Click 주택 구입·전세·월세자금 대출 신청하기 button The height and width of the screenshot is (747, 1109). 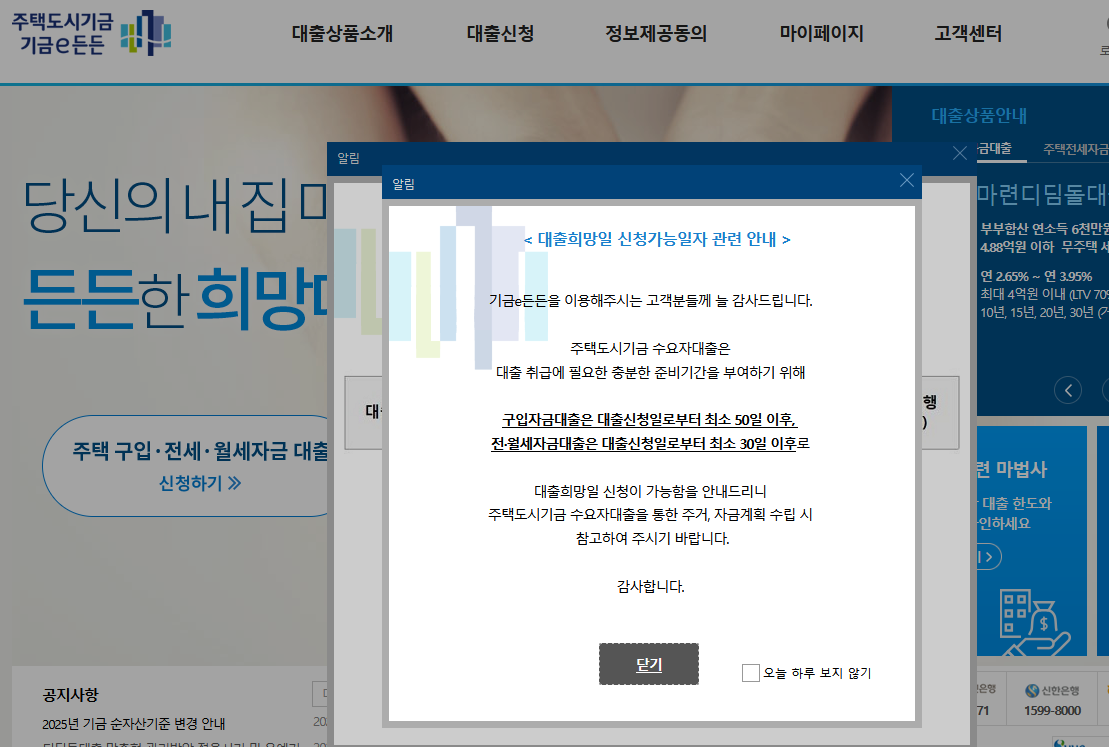(x=187, y=465)
